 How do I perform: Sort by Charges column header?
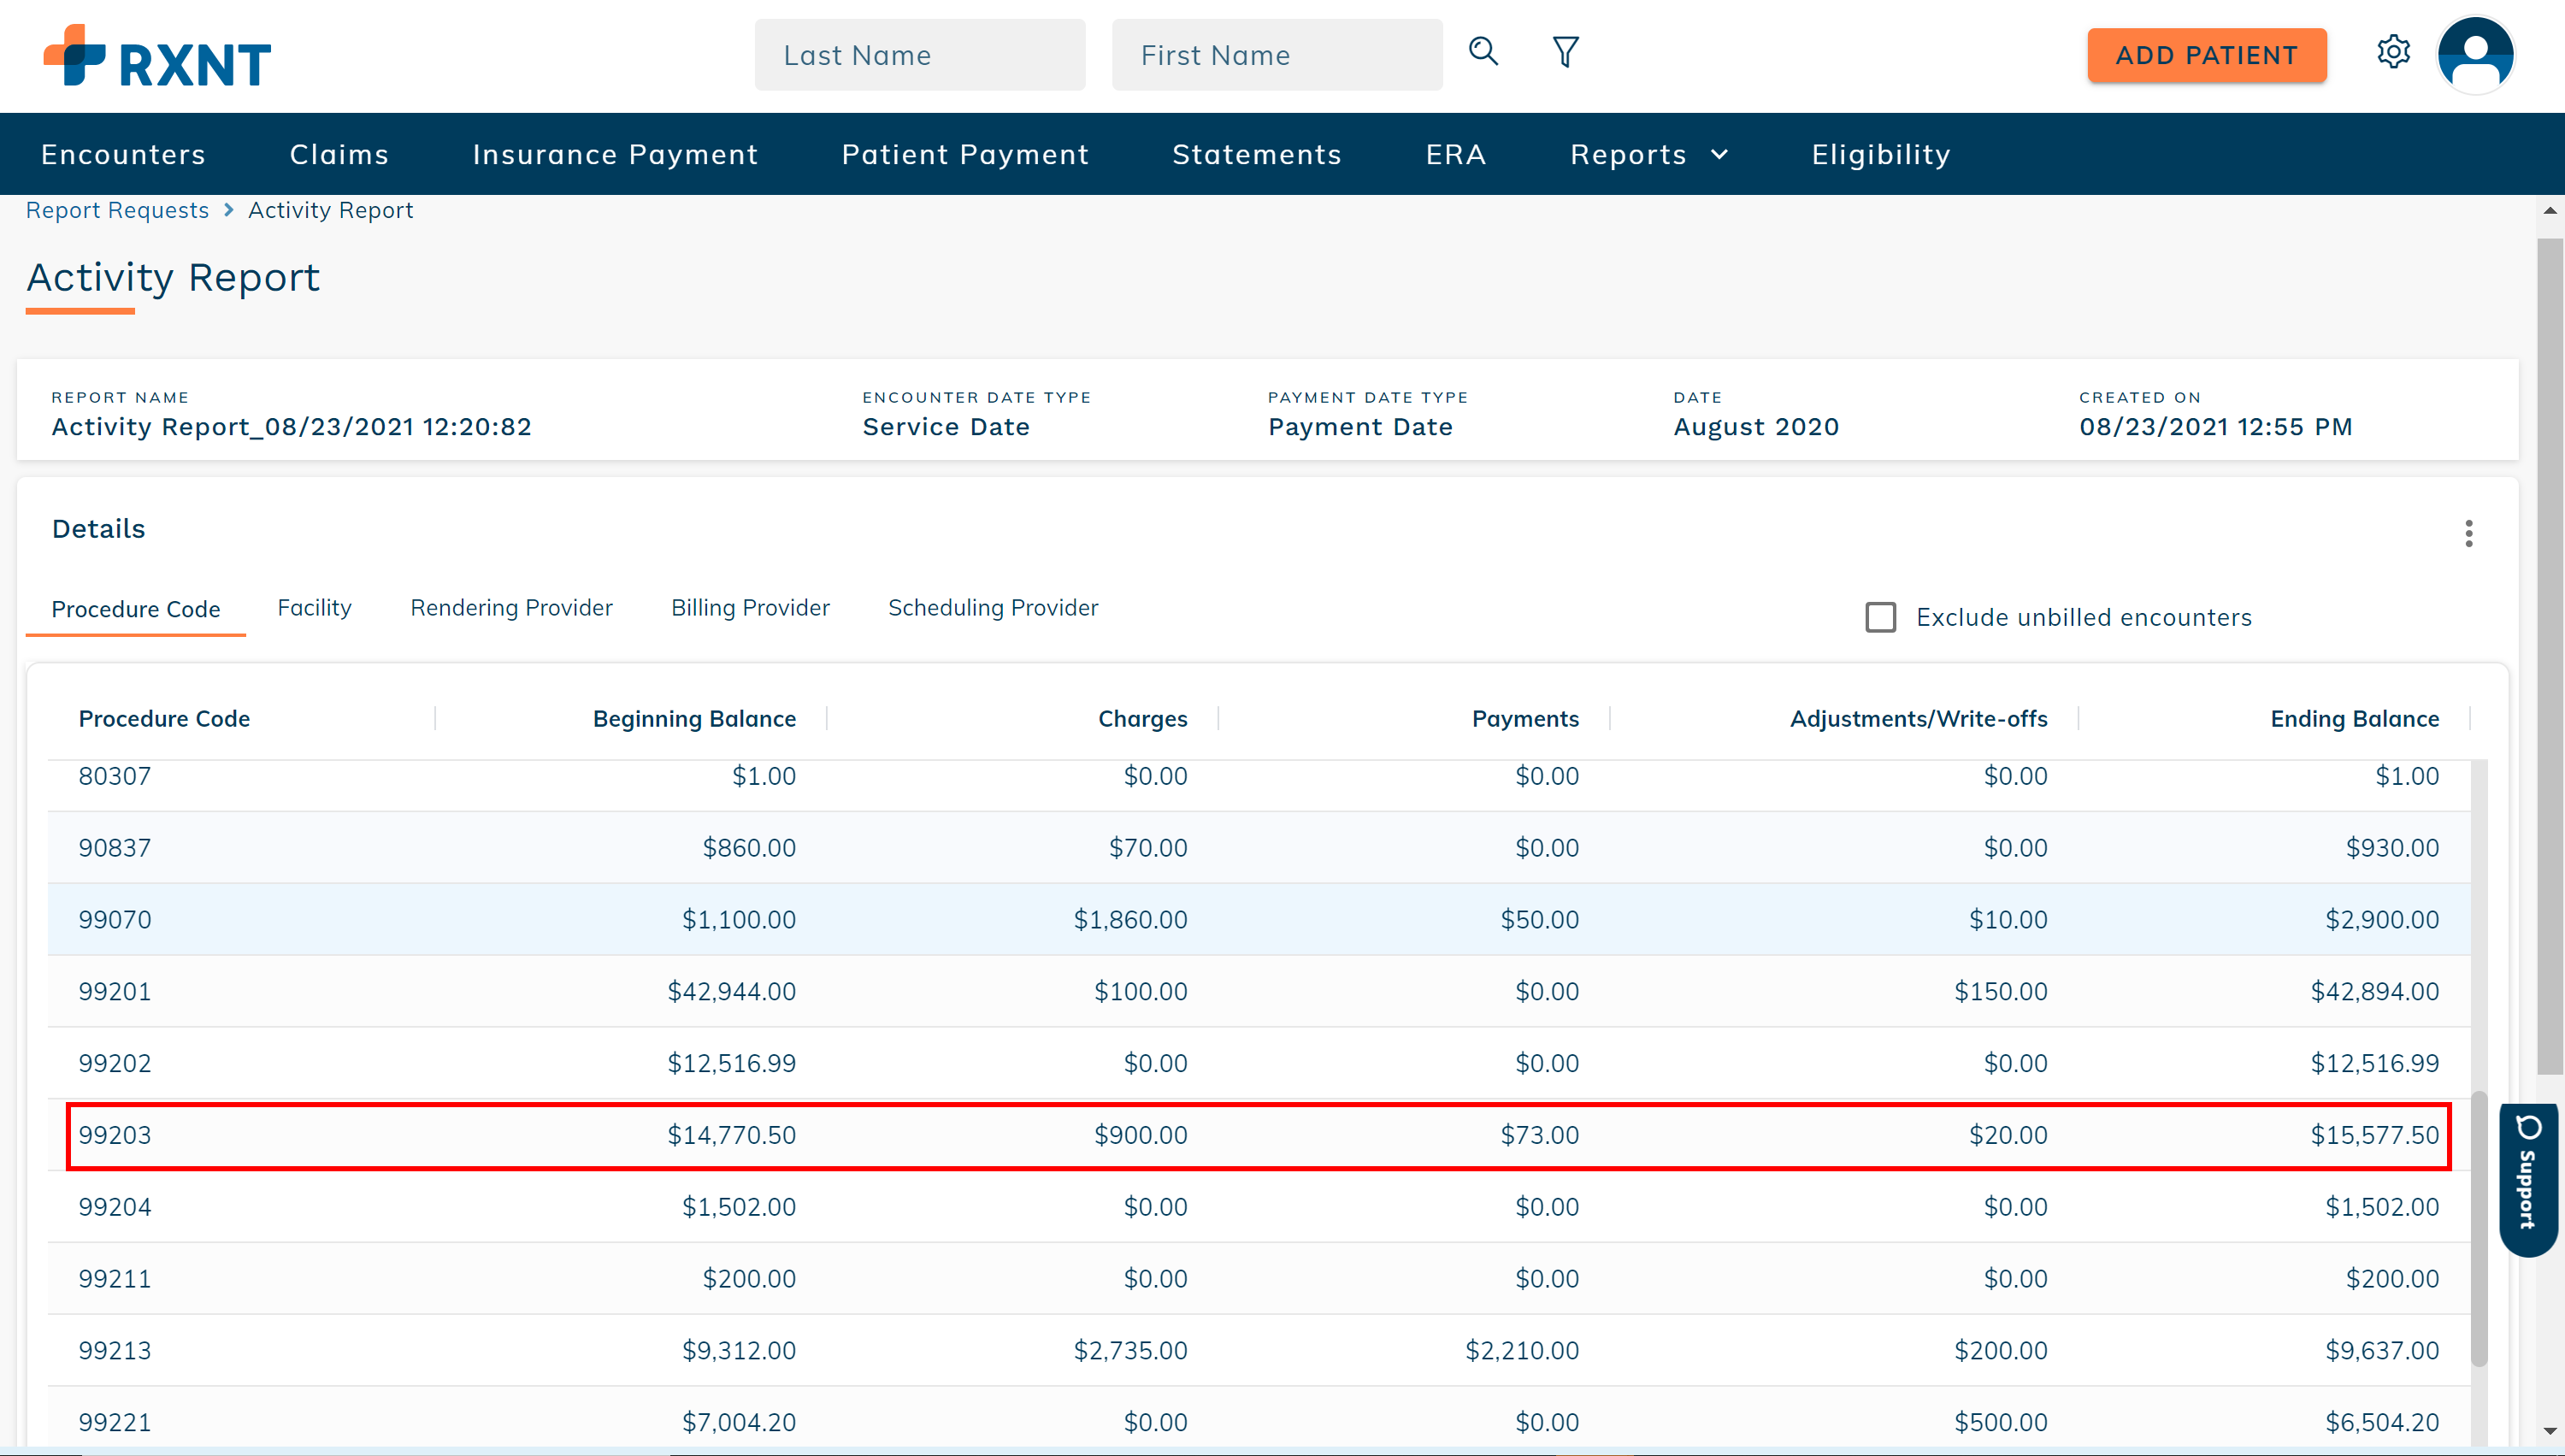(1143, 718)
